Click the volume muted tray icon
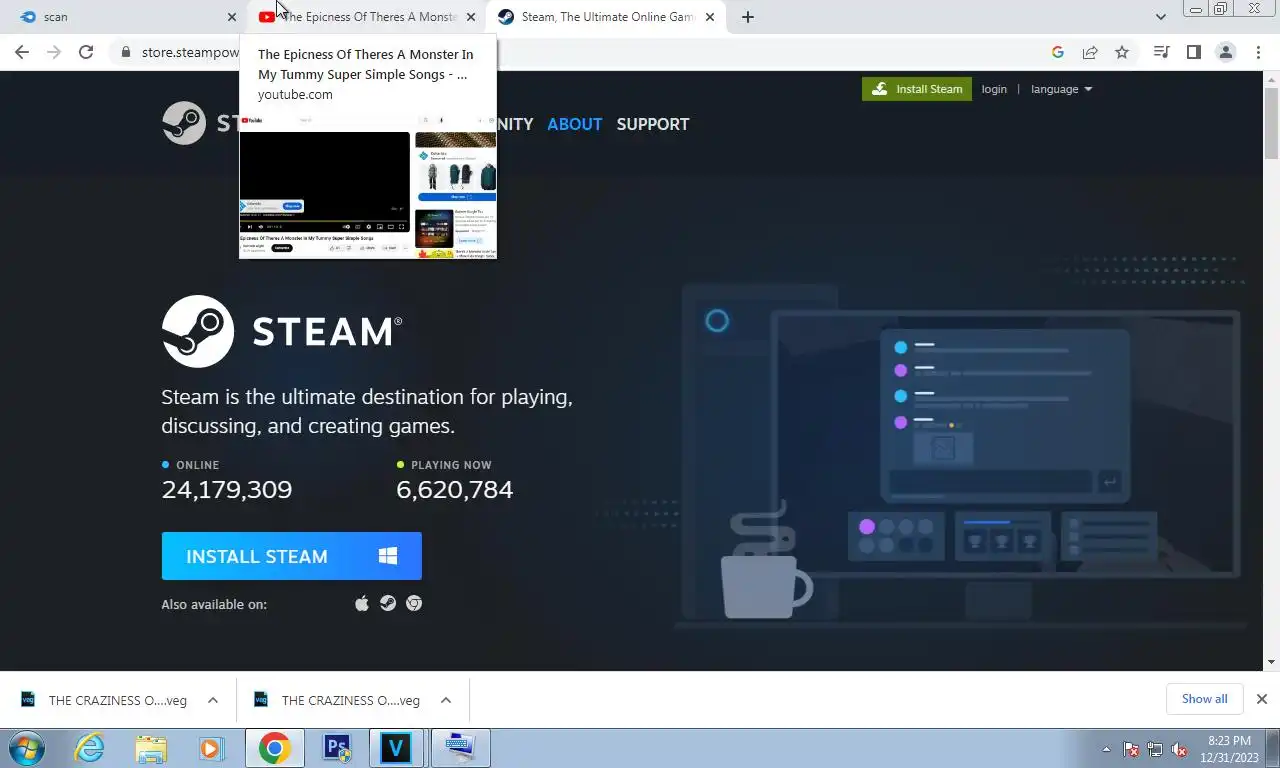 (x=1180, y=749)
